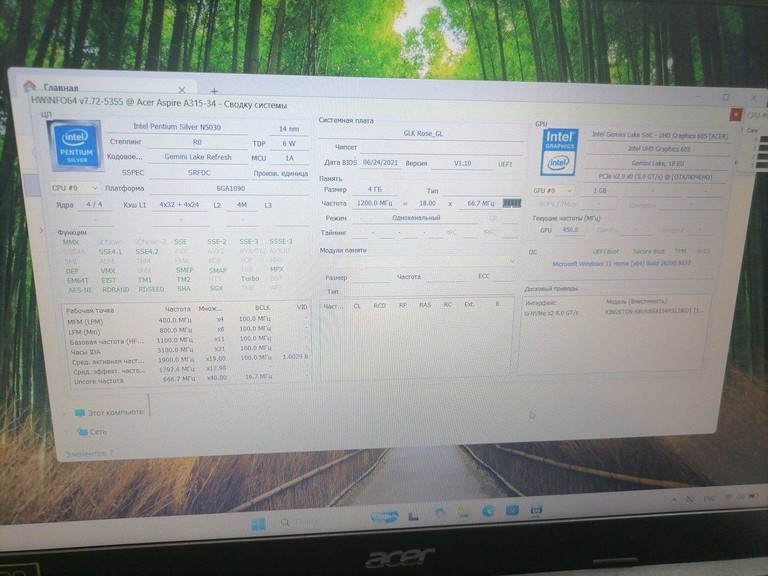The width and height of the screenshot is (768, 576).
Task: Click the VMX feature label
Action: [x=108, y=270]
